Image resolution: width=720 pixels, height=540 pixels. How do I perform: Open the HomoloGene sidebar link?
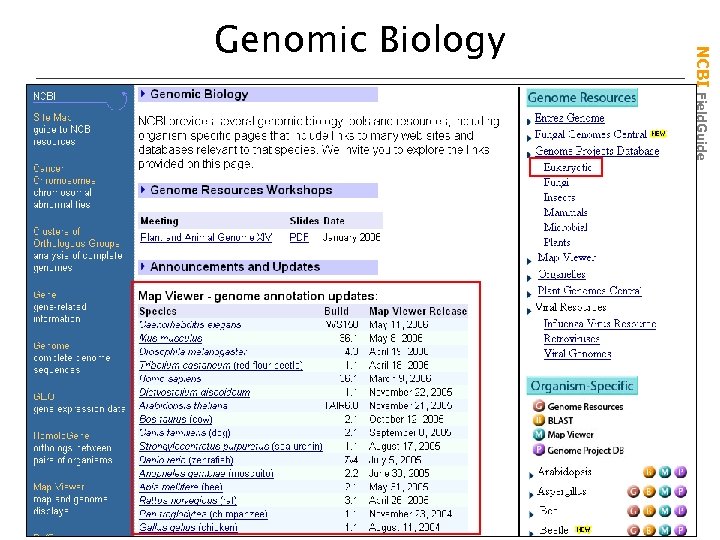[61, 435]
